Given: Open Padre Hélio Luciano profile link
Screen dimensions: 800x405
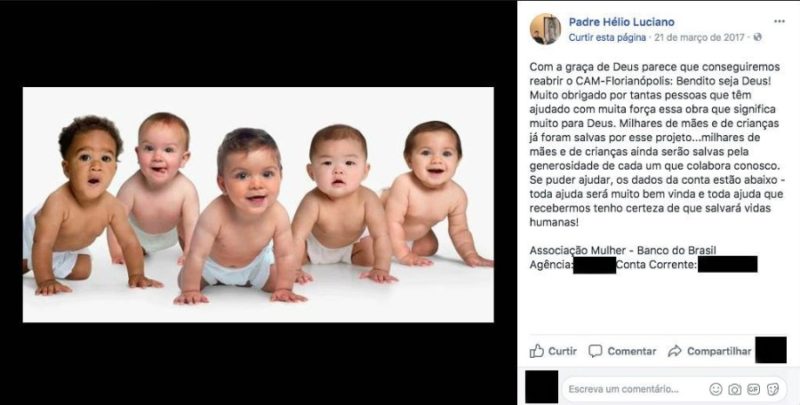Looking at the screenshot, I should tap(621, 22).
